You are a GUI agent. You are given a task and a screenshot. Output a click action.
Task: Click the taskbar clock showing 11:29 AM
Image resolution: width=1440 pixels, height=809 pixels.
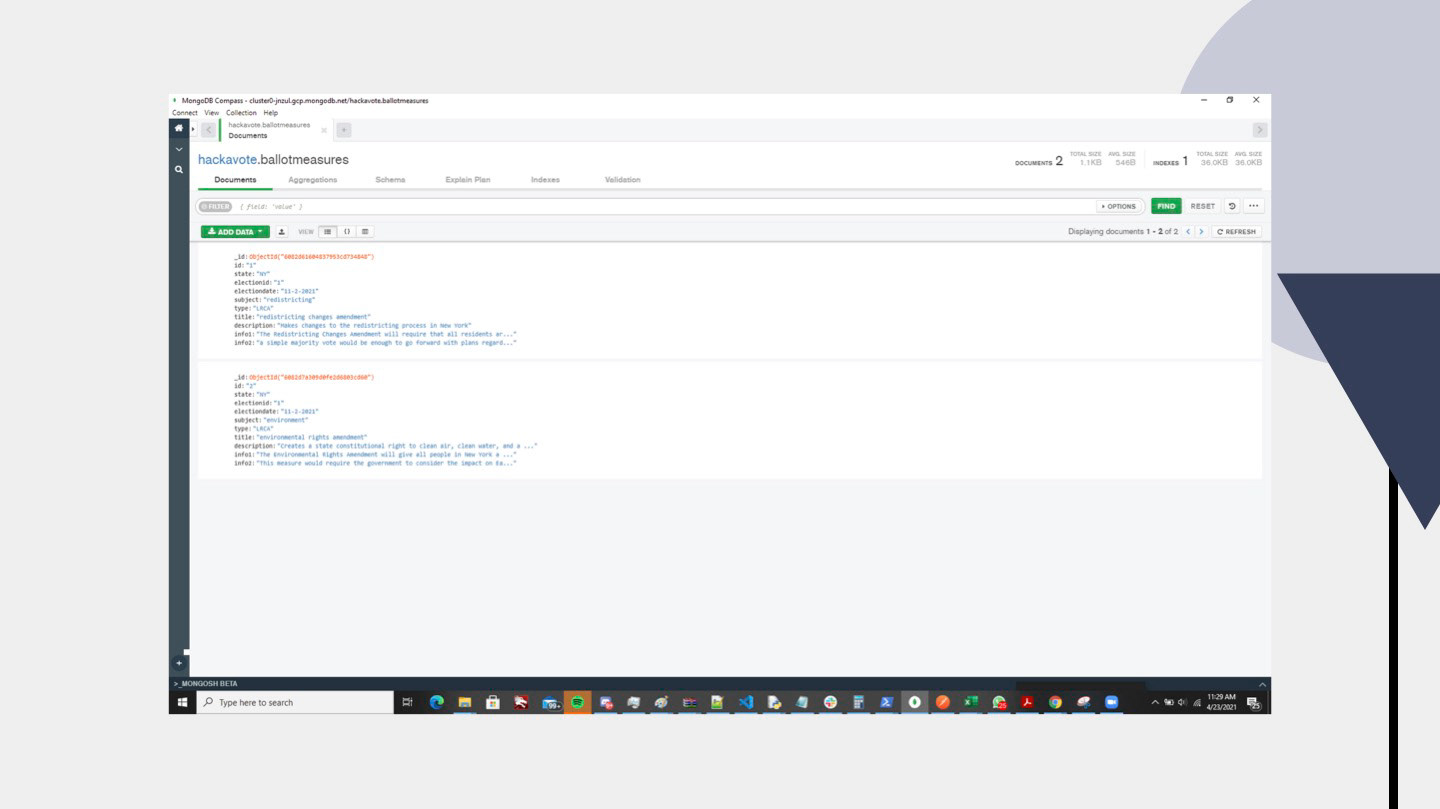pos(1222,703)
